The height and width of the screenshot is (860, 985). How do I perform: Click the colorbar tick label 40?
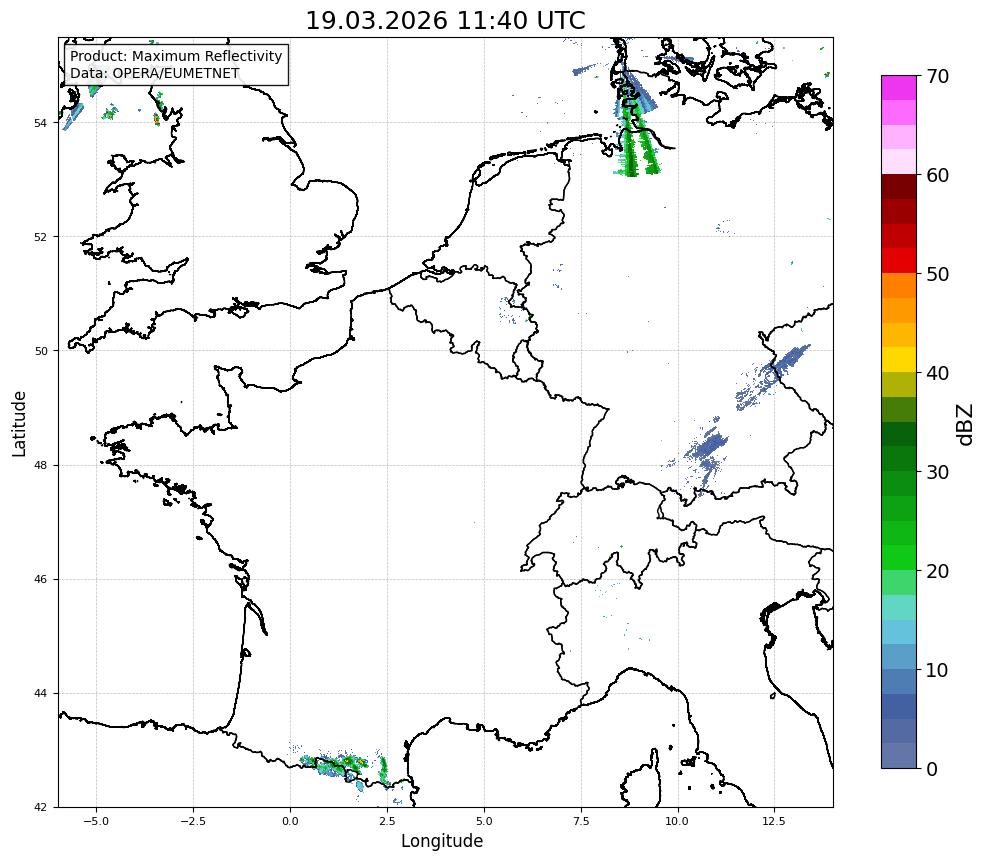(x=937, y=373)
